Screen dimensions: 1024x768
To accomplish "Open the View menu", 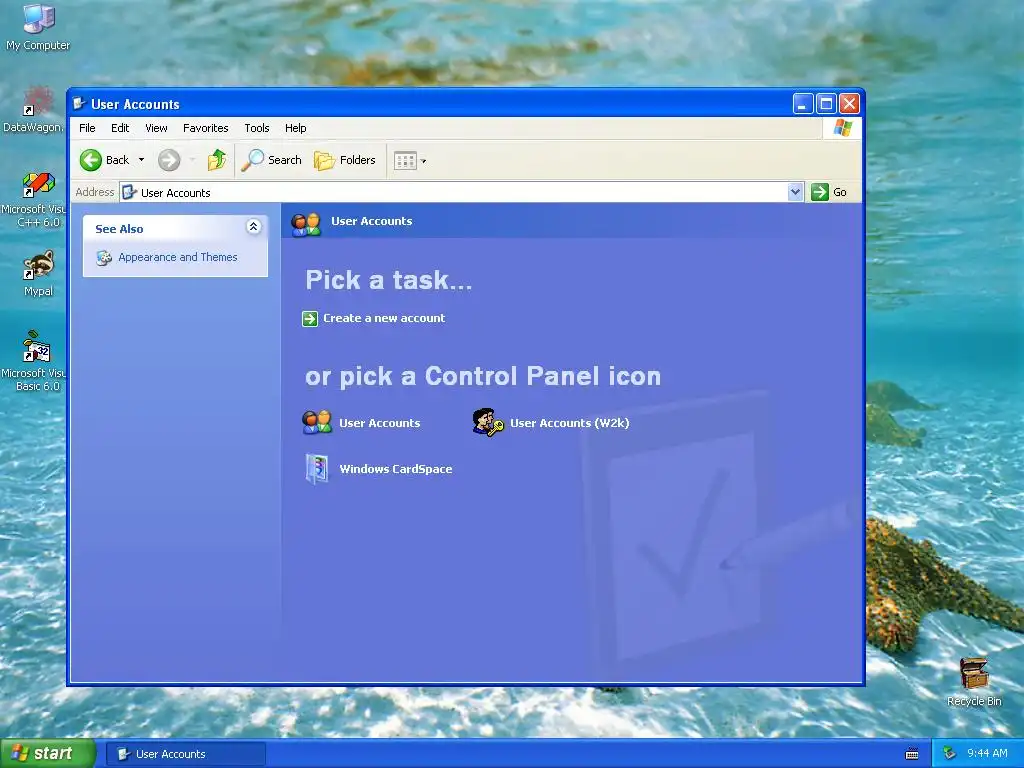I will [156, 128].
